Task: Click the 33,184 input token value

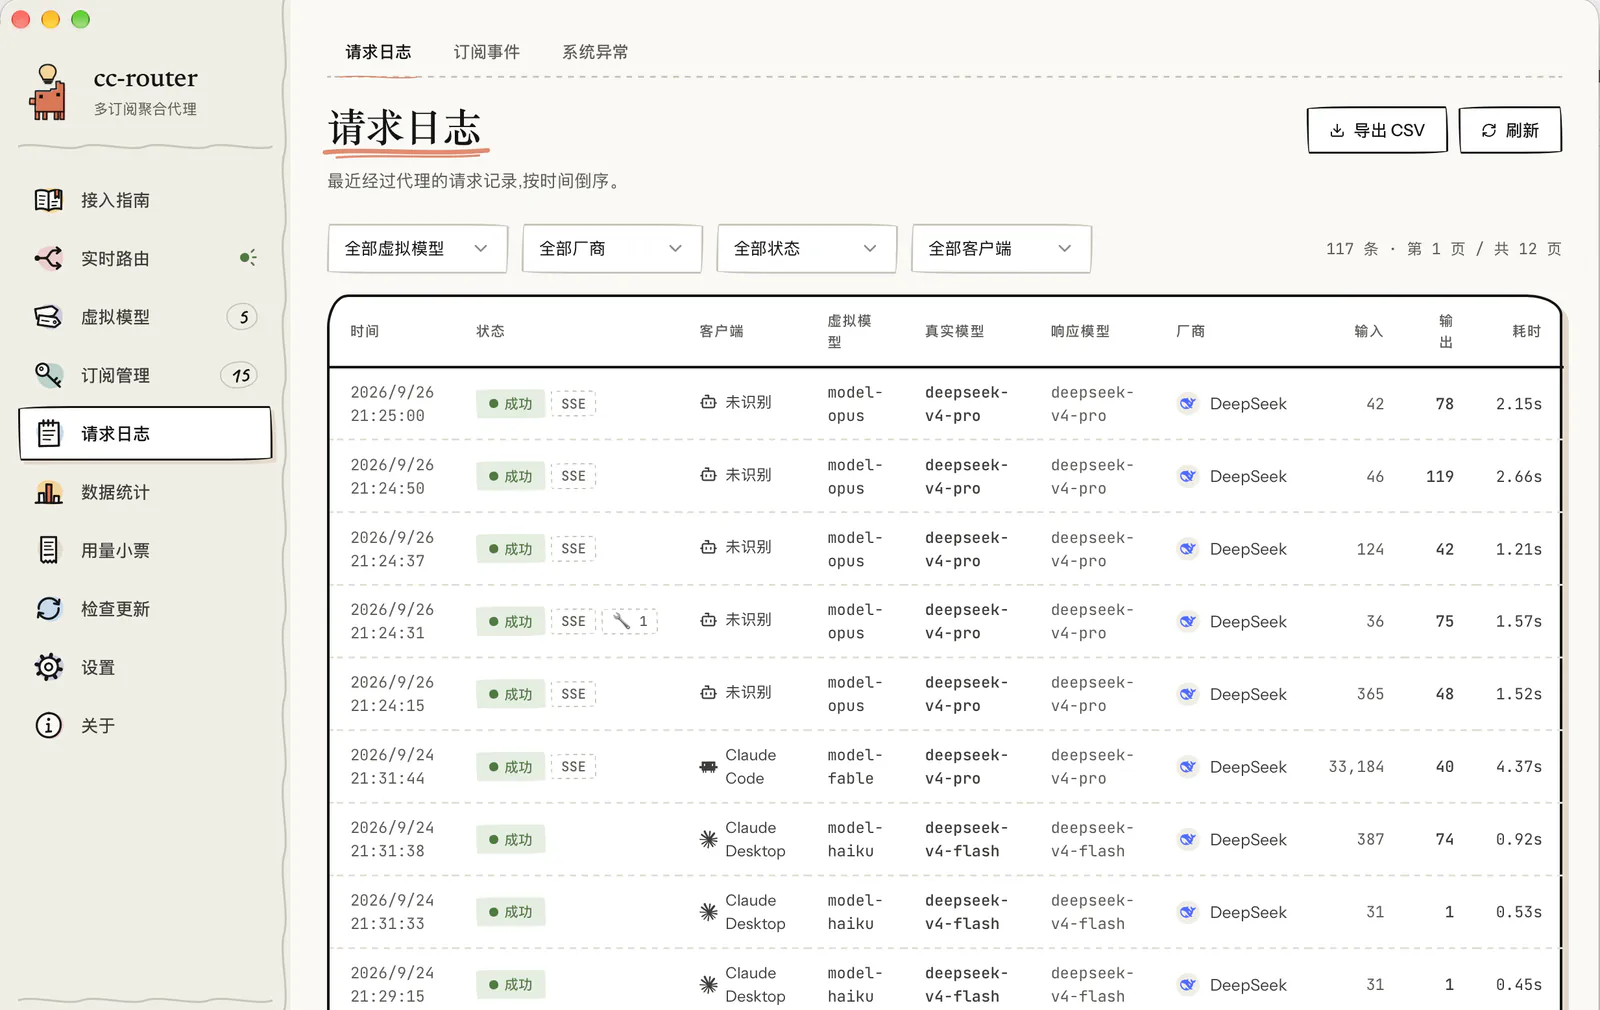Action: tap(1356, 767)
